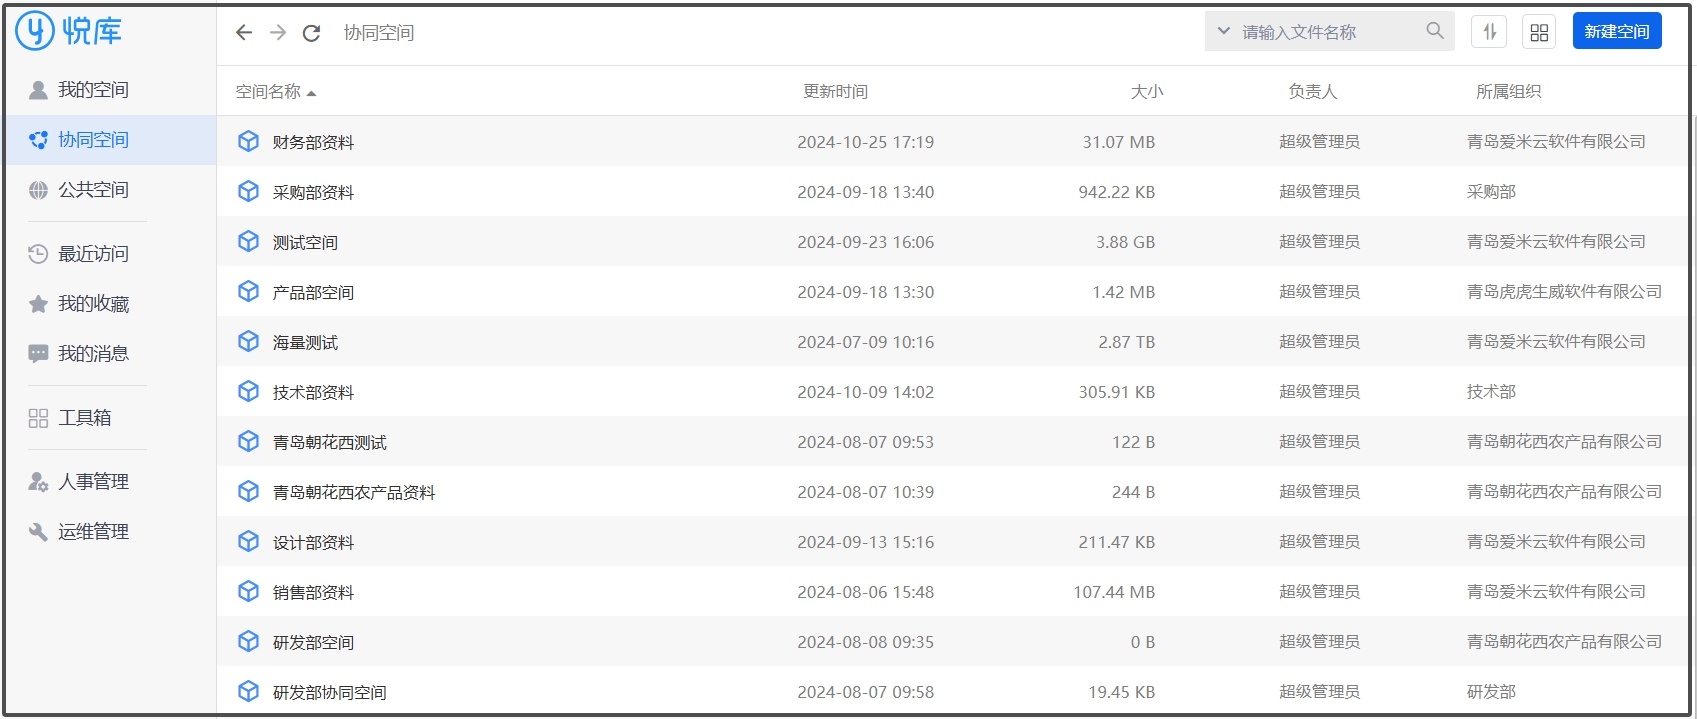The height and width of the screenshot is (719, 1697).
Task: Click the forward navigation arrow
Action: pyautogui.click(x=278, y=33)
